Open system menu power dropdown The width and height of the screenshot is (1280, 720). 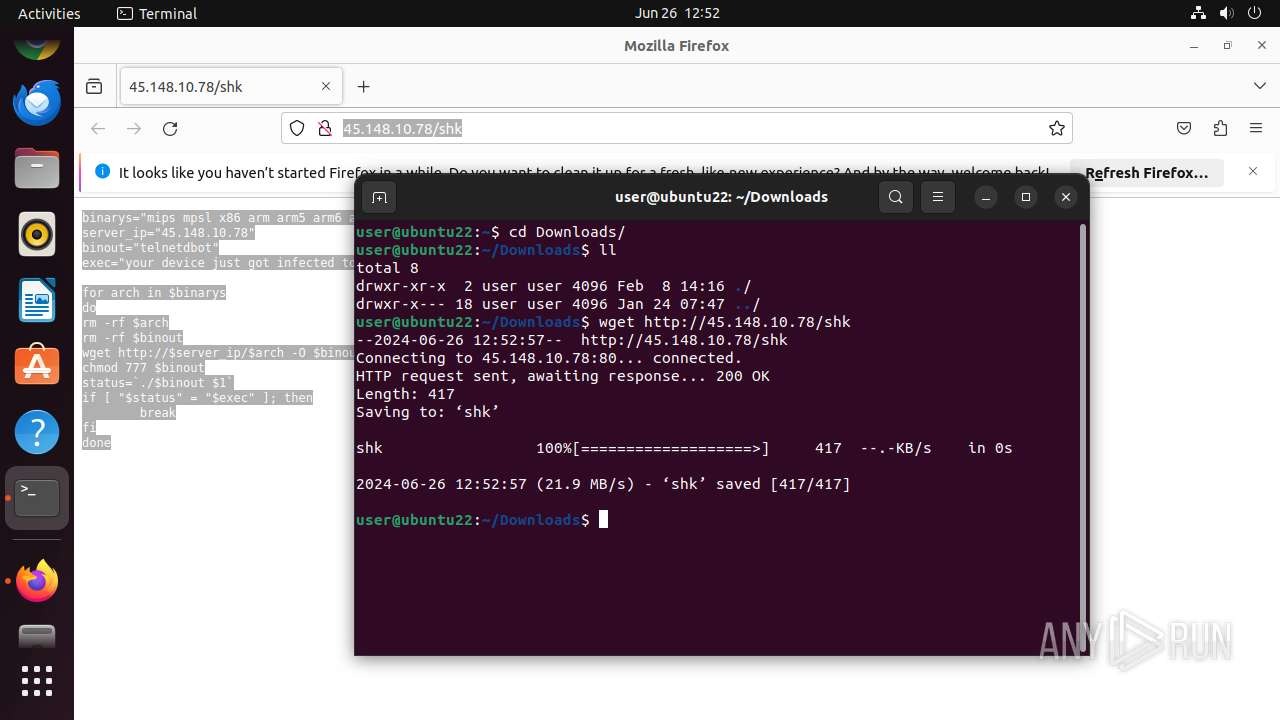coord(1255,13)
